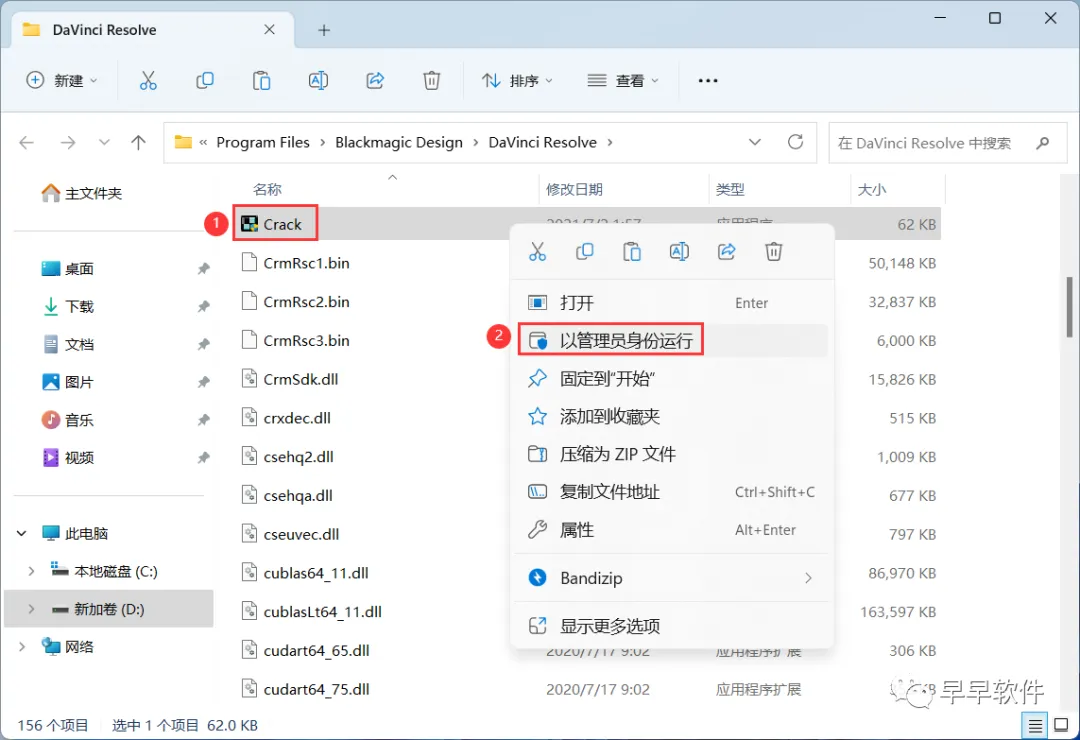
Task: Click the Copy icon in the toolbar
Action: click(205, 81)
